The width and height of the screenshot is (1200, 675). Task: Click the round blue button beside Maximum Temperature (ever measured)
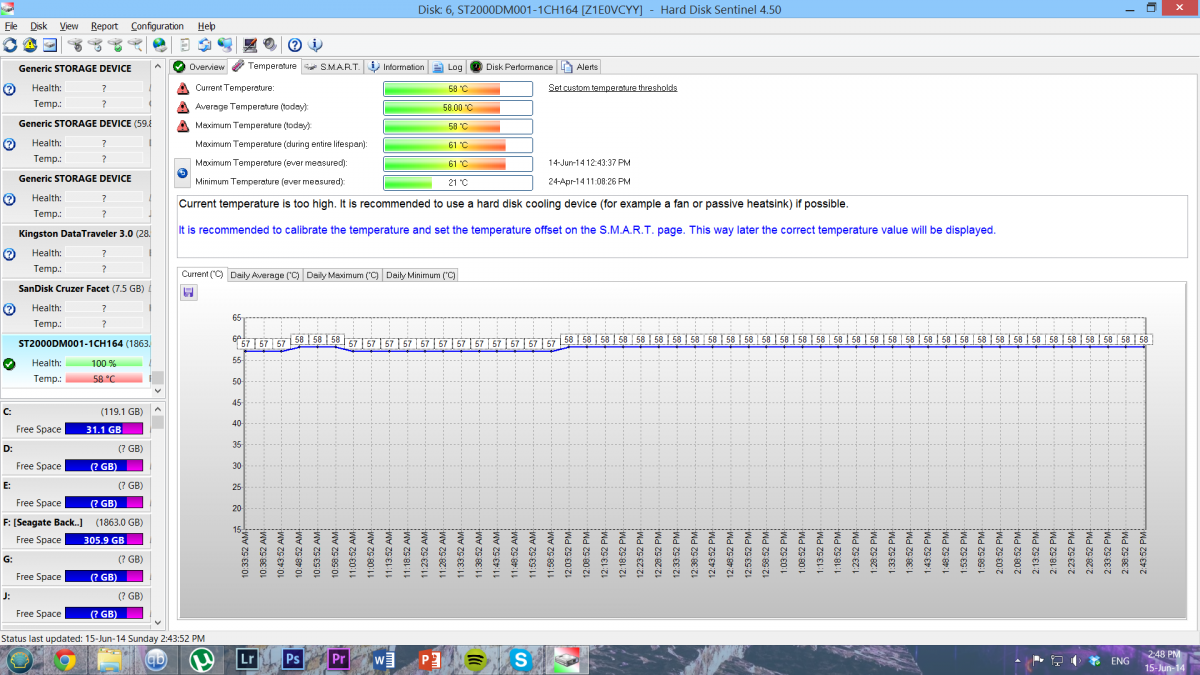click(x=182, y=173)
